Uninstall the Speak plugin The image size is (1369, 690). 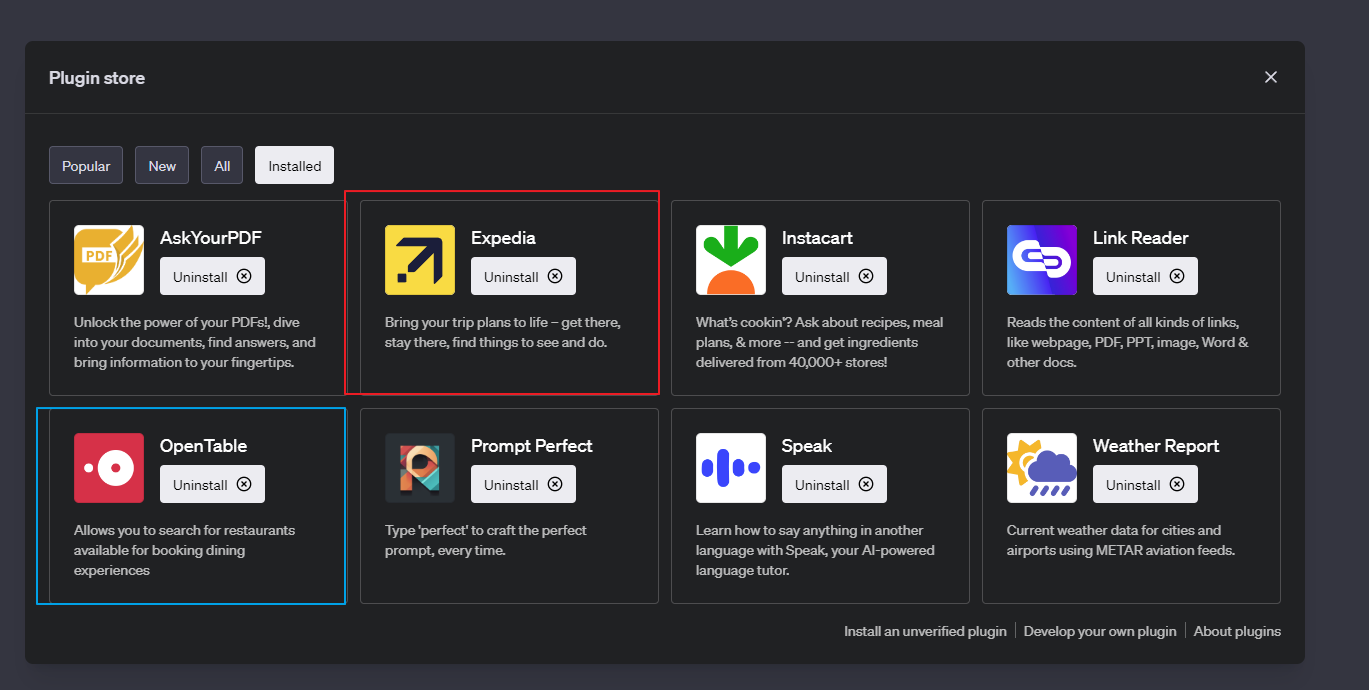[x=834, y=485]
